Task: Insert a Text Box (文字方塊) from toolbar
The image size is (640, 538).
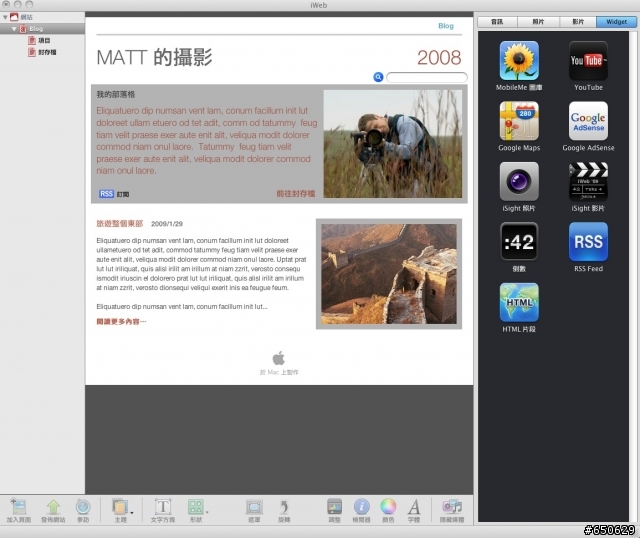Action: [x=163, y=507]
